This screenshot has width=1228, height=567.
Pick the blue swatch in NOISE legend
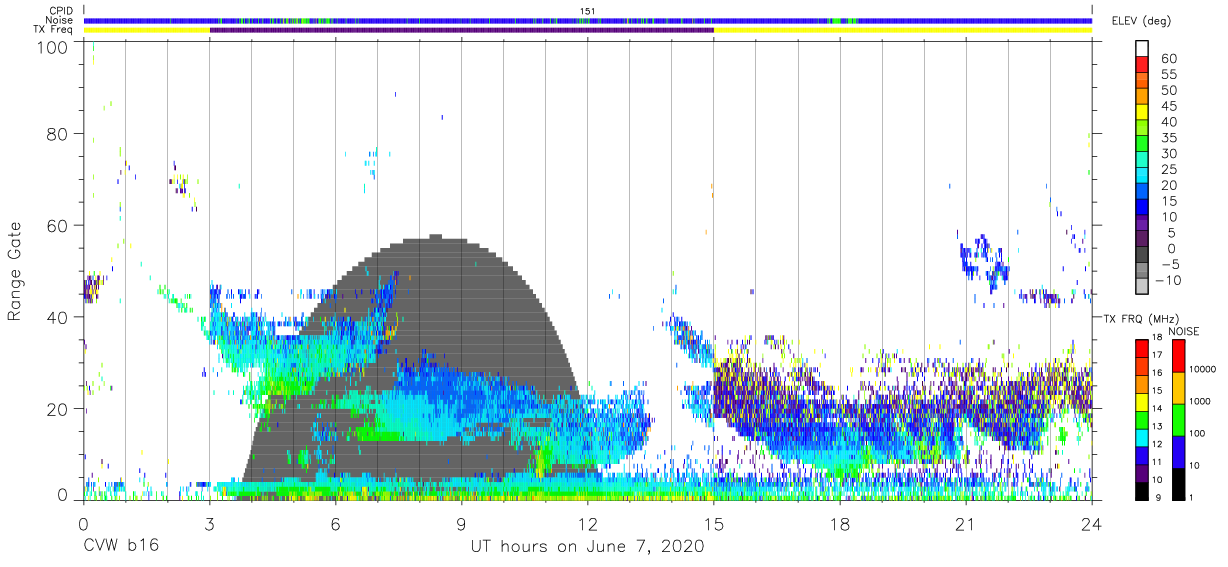pos(1178,450)
